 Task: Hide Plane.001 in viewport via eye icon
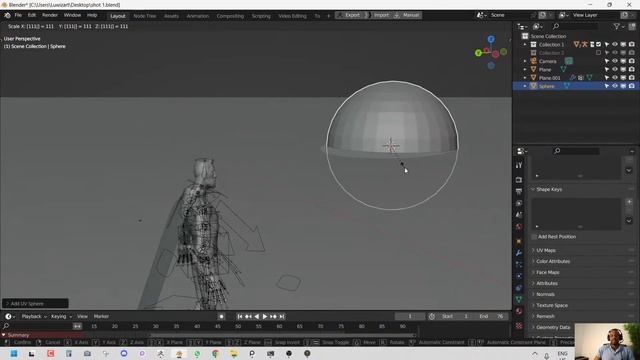point(615,78)
